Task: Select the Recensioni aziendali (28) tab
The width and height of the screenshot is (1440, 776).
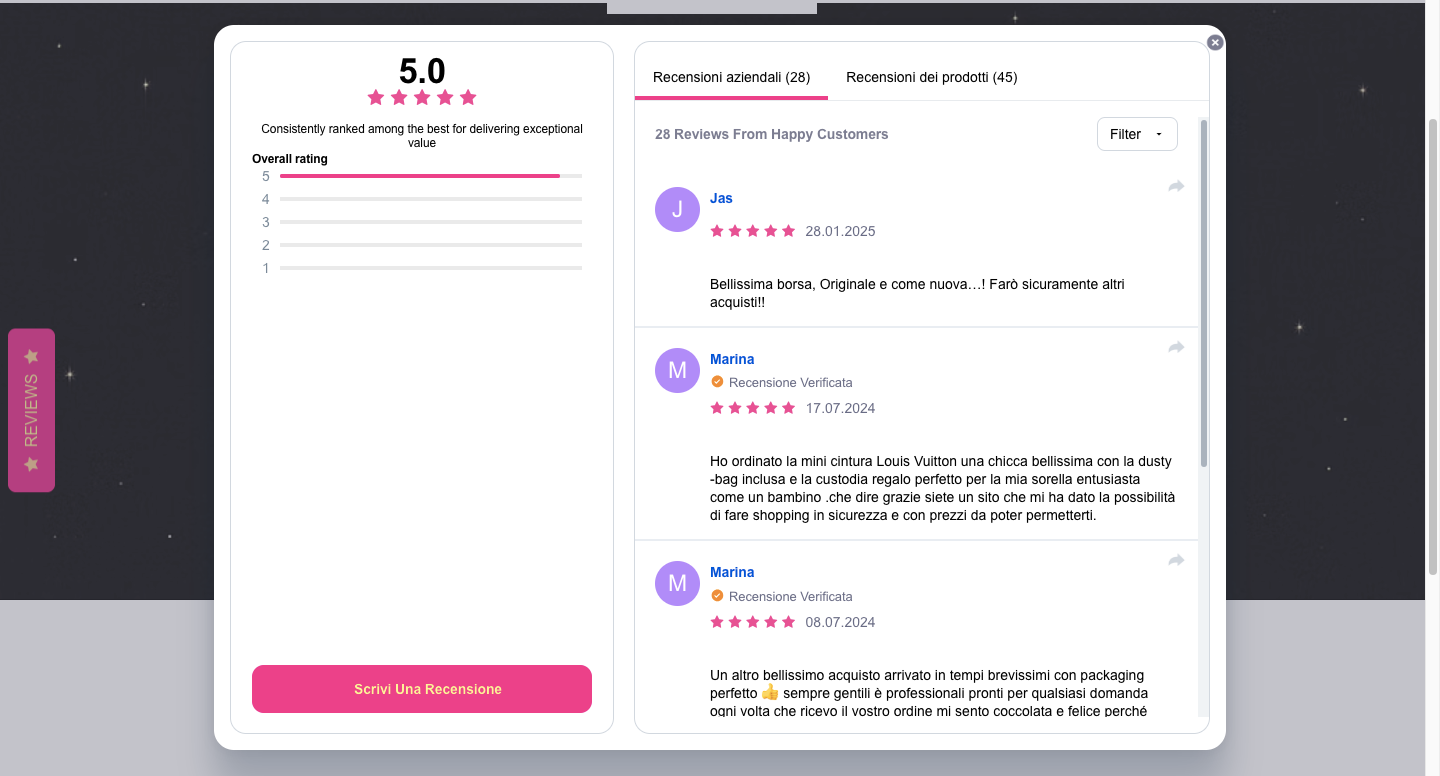Action: [x=731, y=77]
